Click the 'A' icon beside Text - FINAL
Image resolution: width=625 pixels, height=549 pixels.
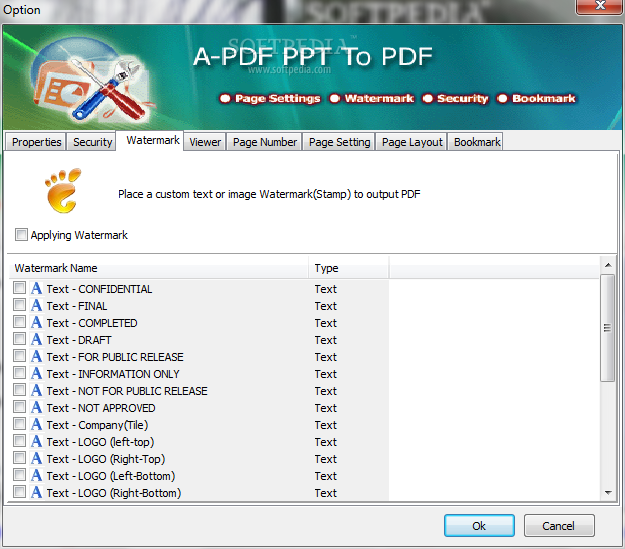(36, 305)
